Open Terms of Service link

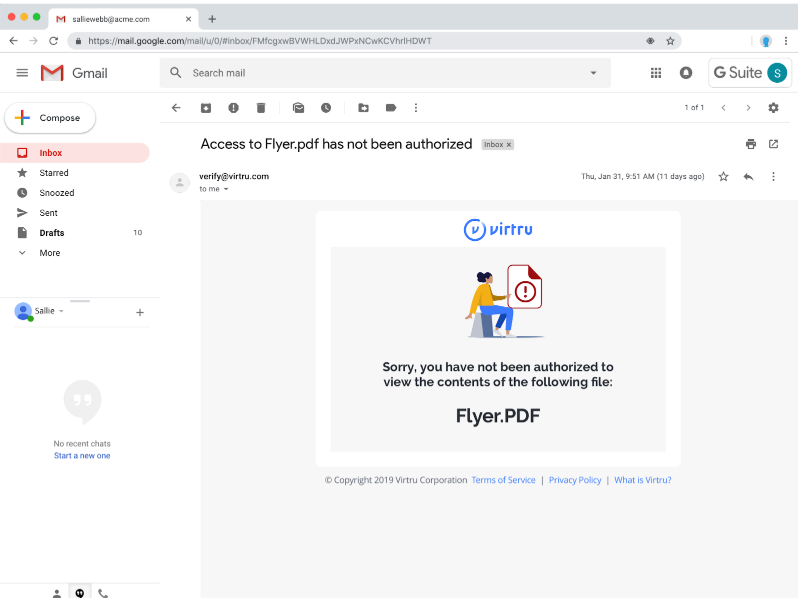pyautogui.click(x=503, y=480)
